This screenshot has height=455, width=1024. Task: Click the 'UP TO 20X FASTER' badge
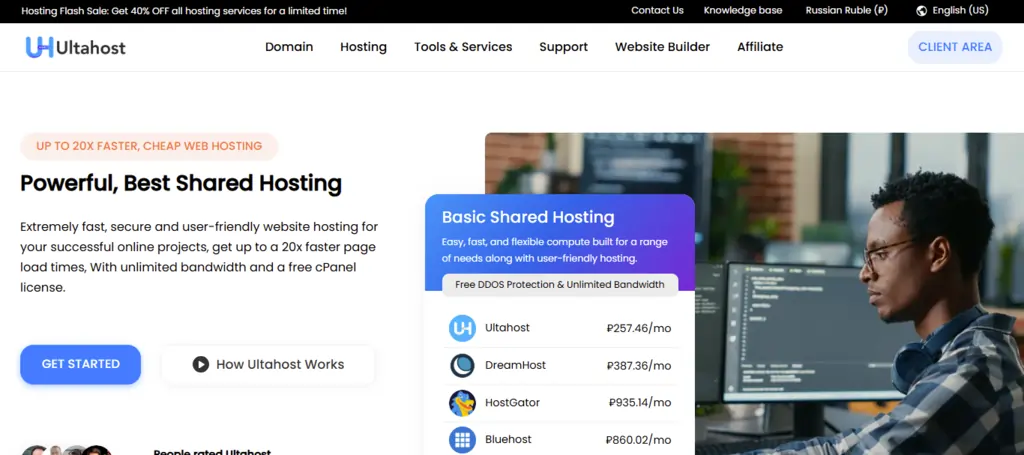149,146
